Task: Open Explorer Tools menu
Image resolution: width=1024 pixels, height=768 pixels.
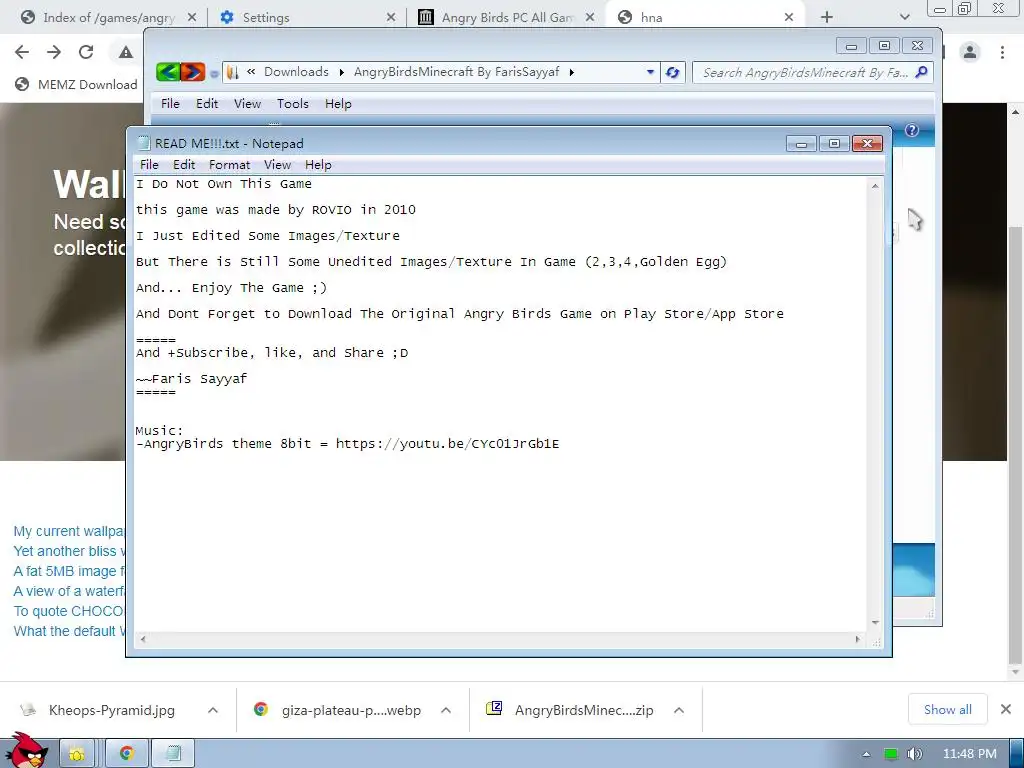Action: coord(293,104)
